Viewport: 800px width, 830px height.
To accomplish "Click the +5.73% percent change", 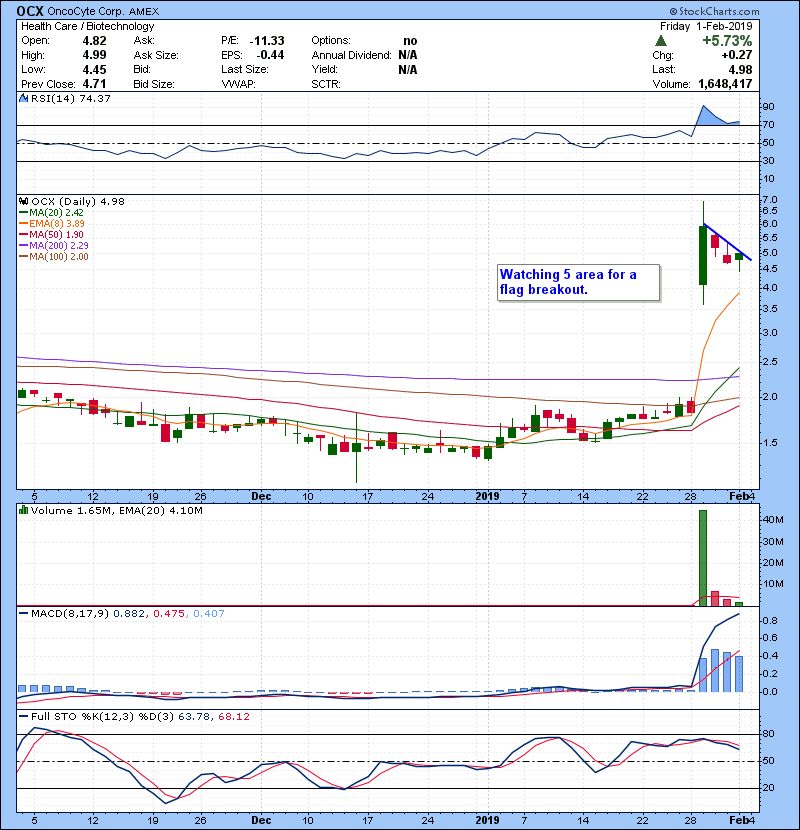I will (727, 41).
